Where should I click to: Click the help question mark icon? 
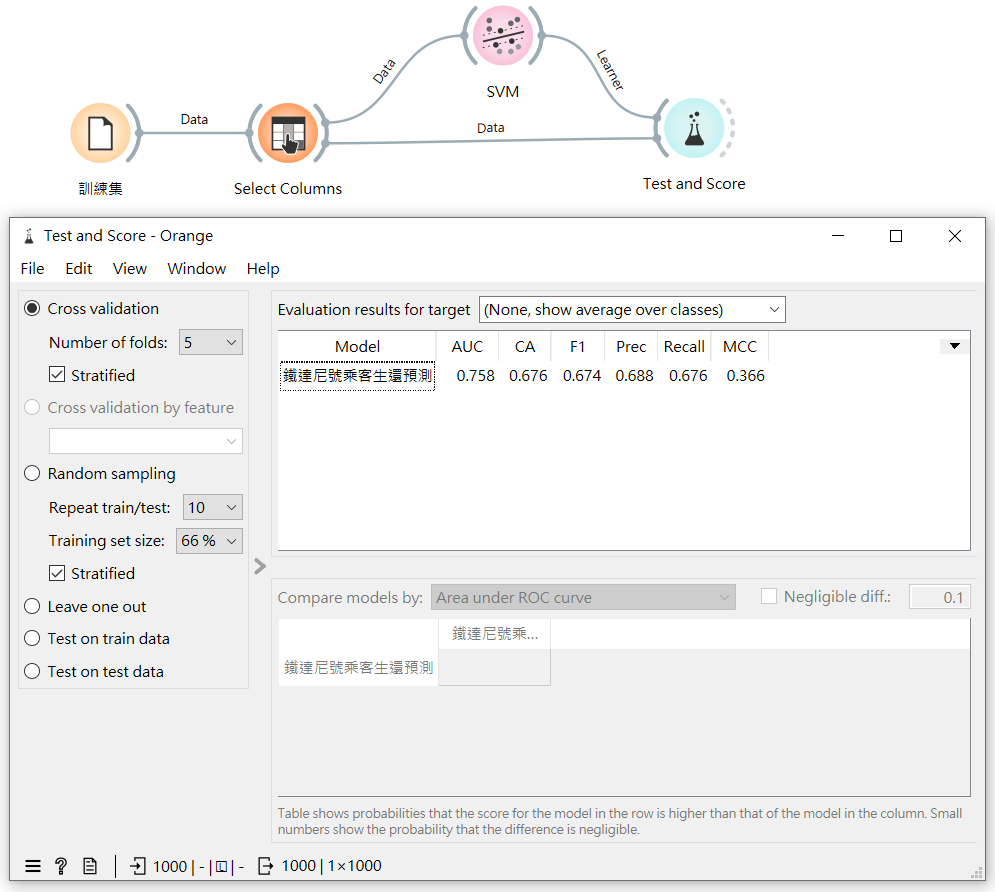pos(61,866)
